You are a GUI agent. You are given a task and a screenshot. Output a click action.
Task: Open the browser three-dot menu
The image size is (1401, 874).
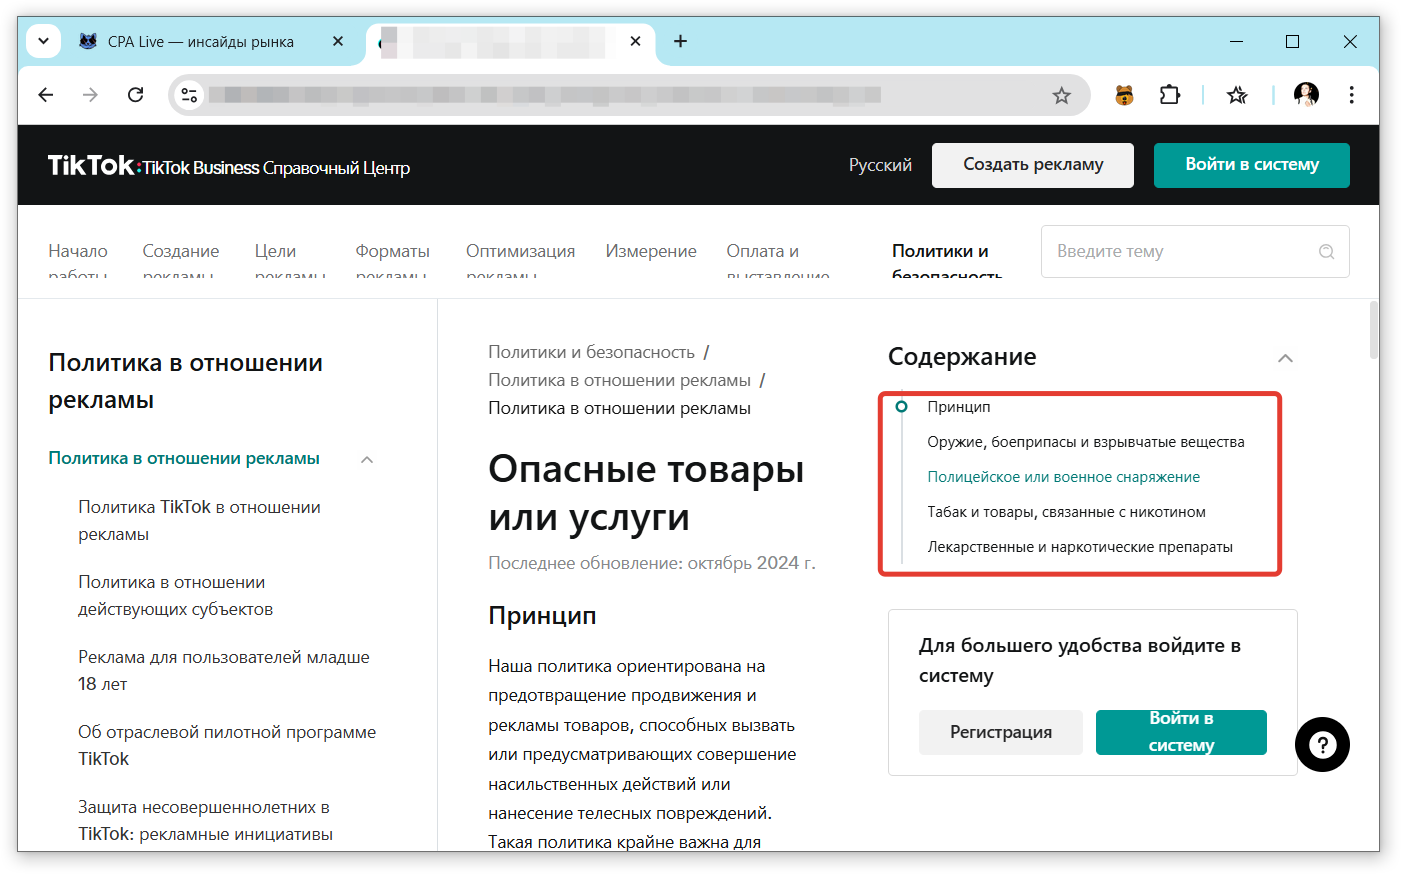click(x=1351, y=95)
